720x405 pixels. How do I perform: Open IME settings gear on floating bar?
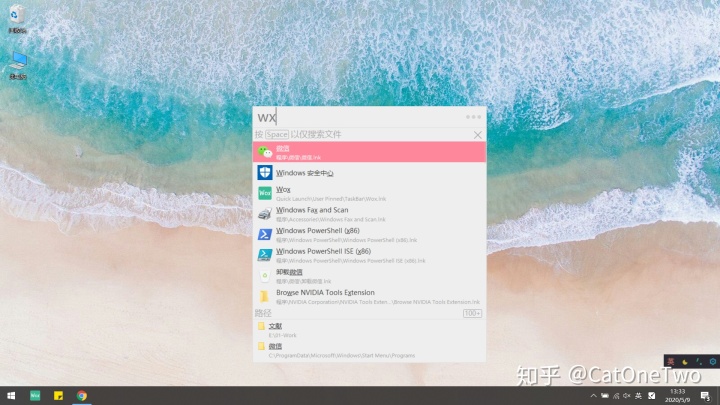click(713, 362)
